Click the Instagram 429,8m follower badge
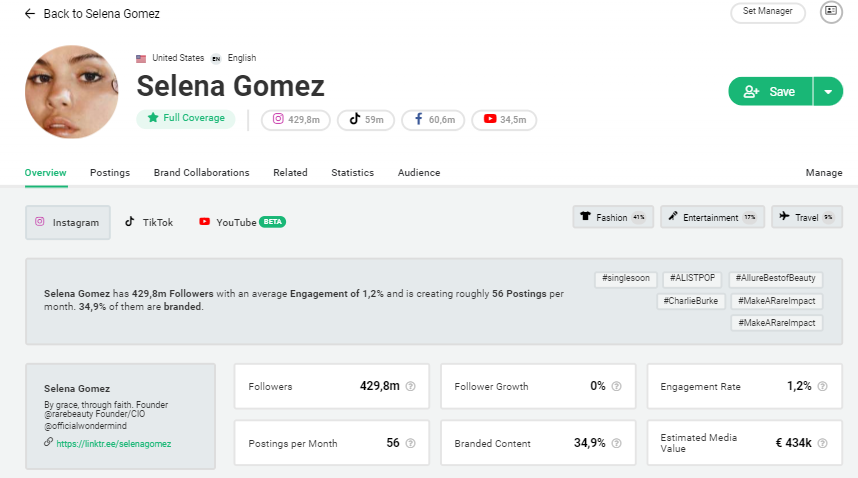This screenshot has width=858, height=478. 295,120
